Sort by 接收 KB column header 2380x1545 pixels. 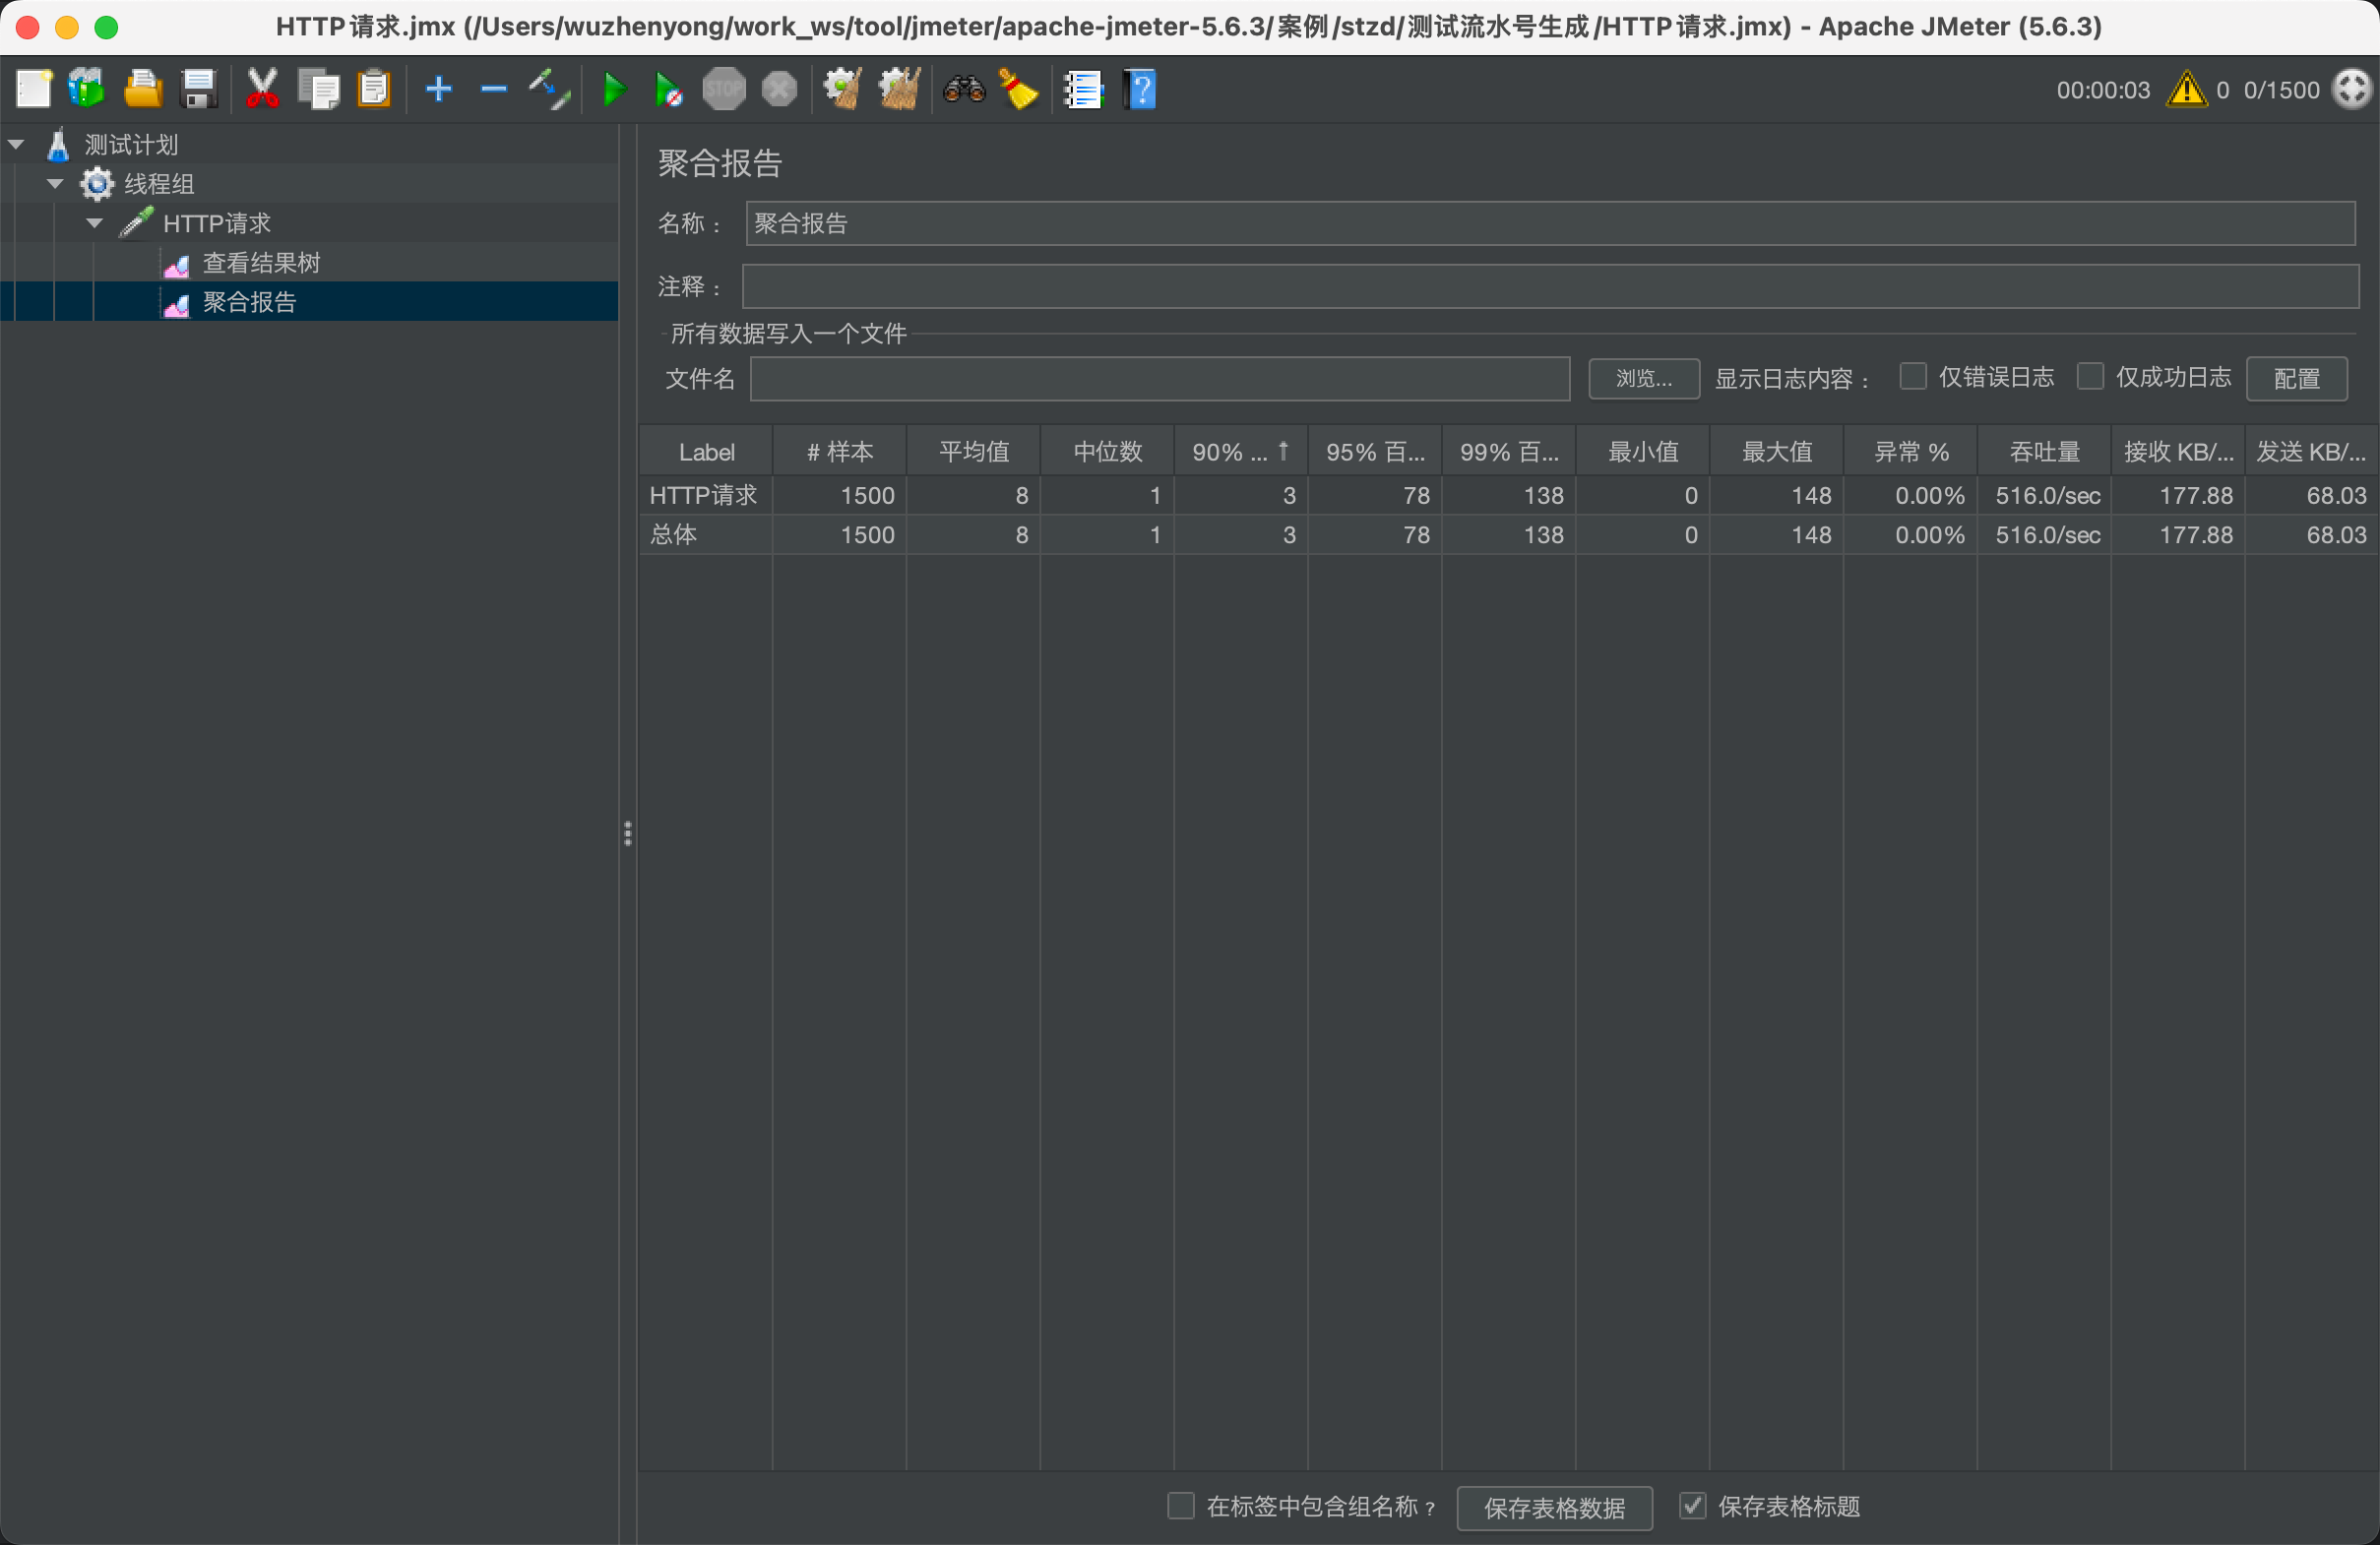click(x=2179, y=452)
